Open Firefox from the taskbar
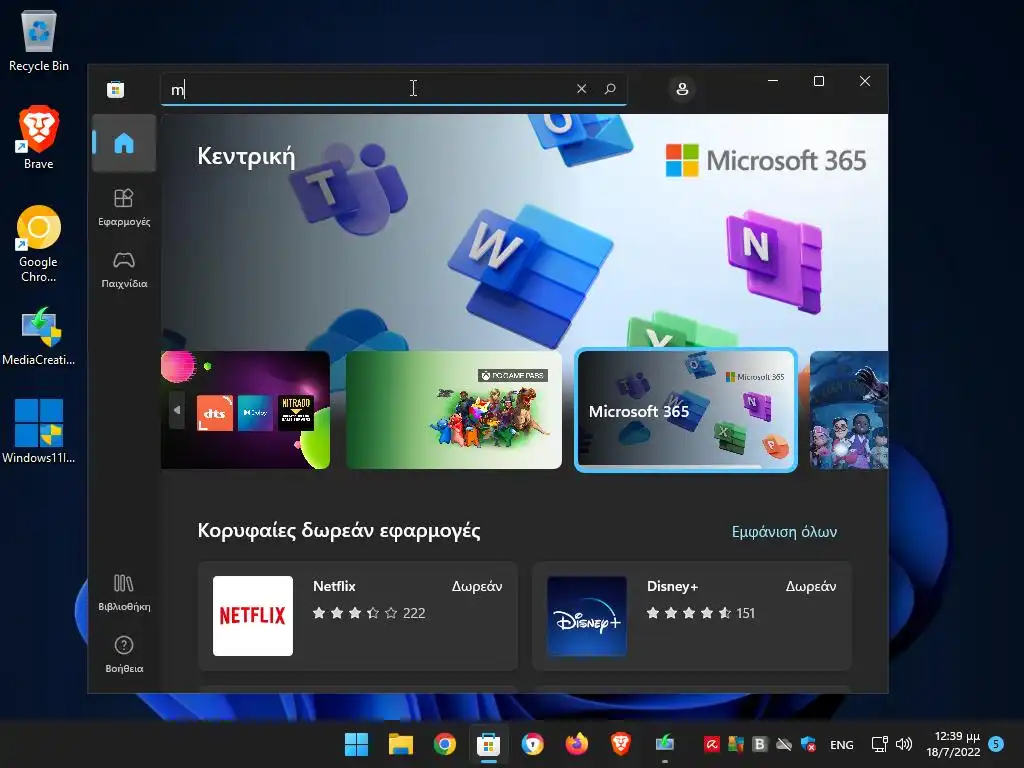Screen dimensions: 1024x768 pyautogui.click(x=577, y=744)
